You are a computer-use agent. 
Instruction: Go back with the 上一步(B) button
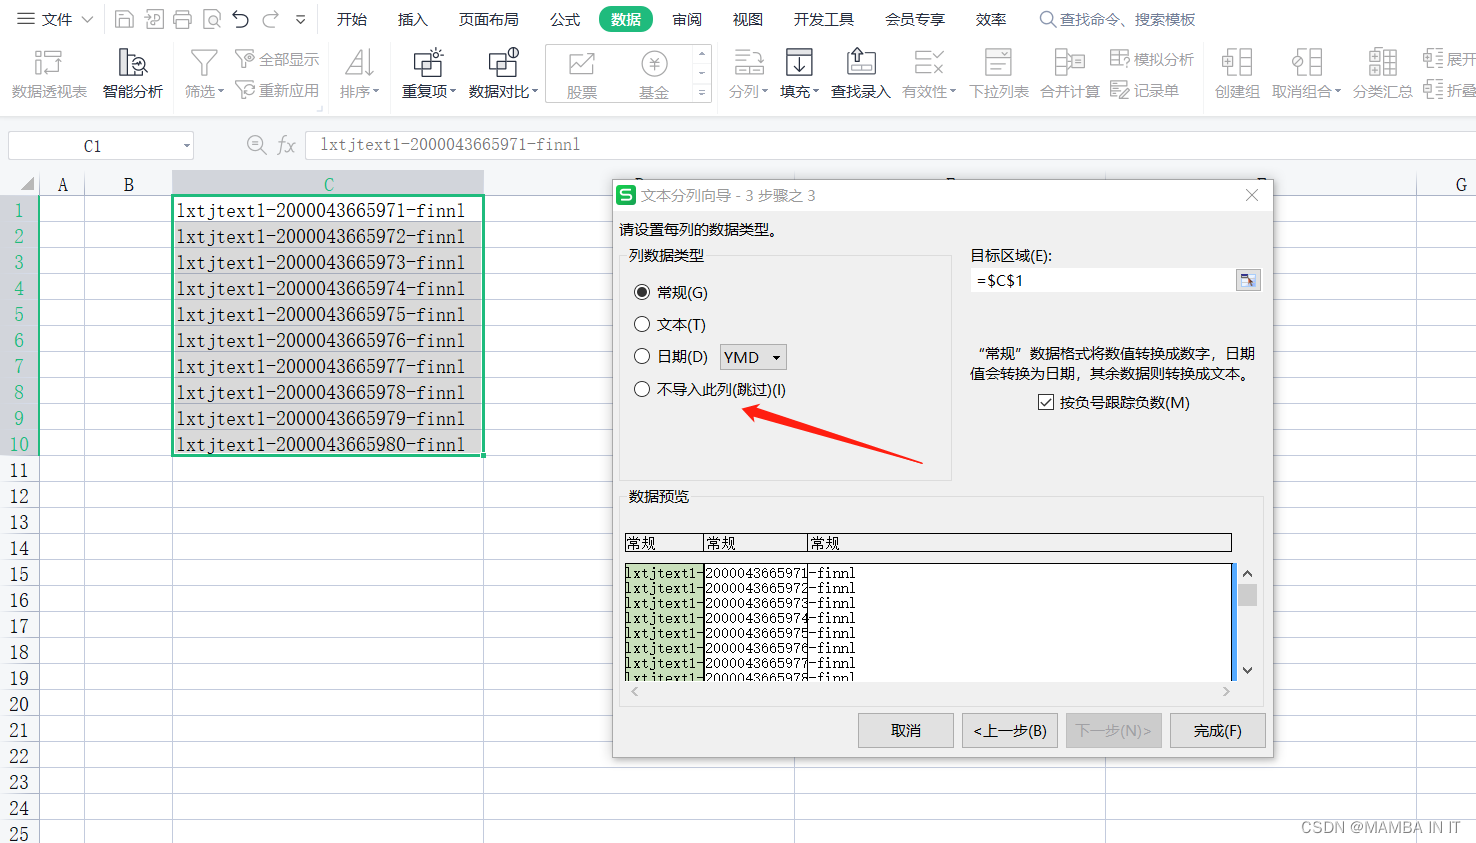coord(1010,730)
